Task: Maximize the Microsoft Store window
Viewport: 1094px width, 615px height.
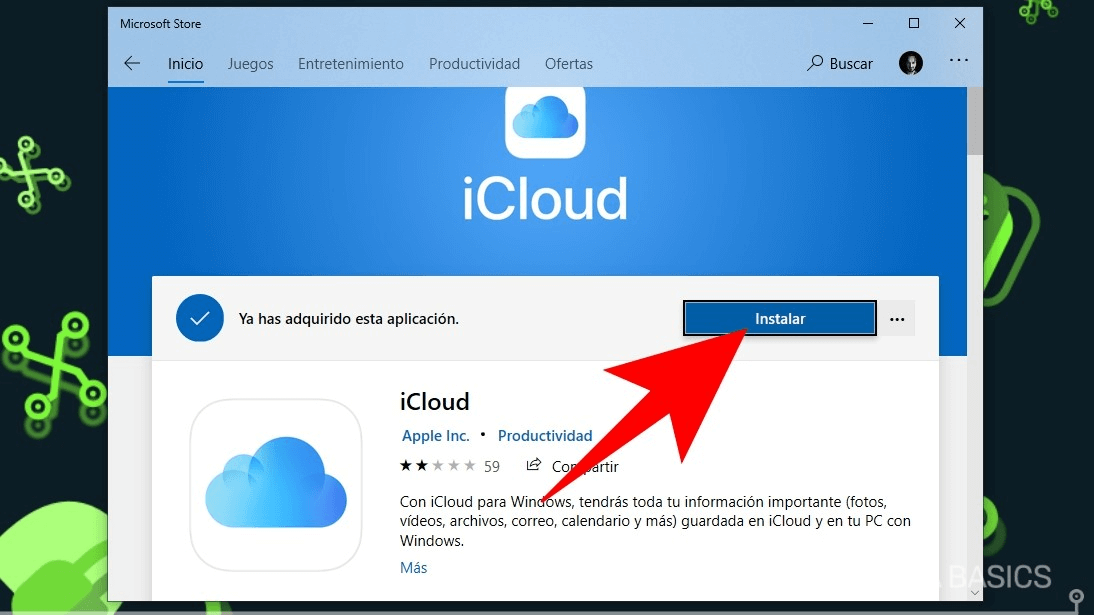Action: (x=914, y=23)
